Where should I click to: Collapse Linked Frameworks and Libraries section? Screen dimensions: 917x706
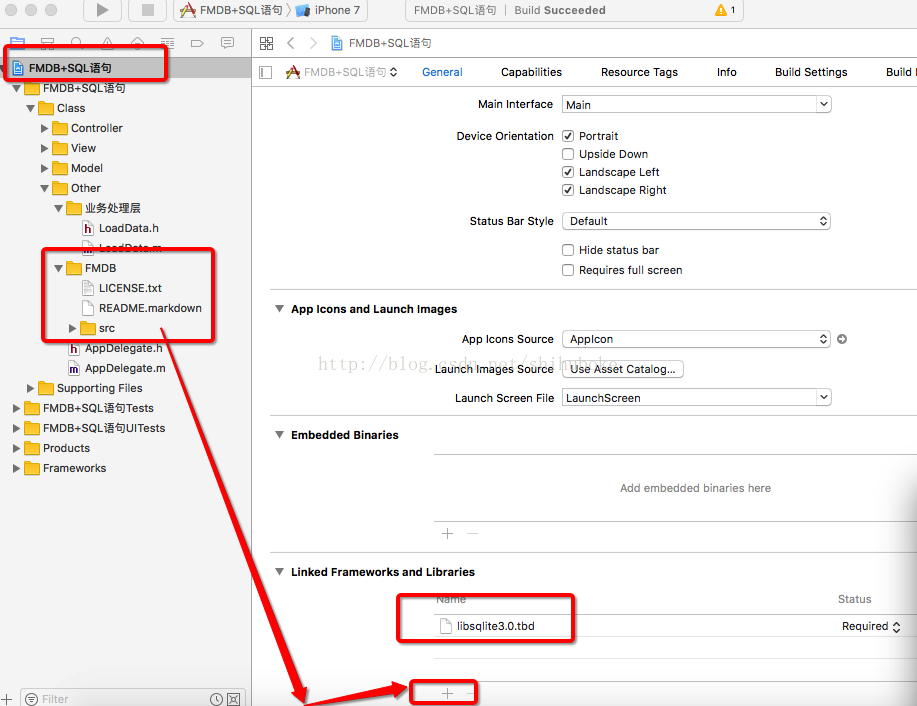tap(280, 571)
